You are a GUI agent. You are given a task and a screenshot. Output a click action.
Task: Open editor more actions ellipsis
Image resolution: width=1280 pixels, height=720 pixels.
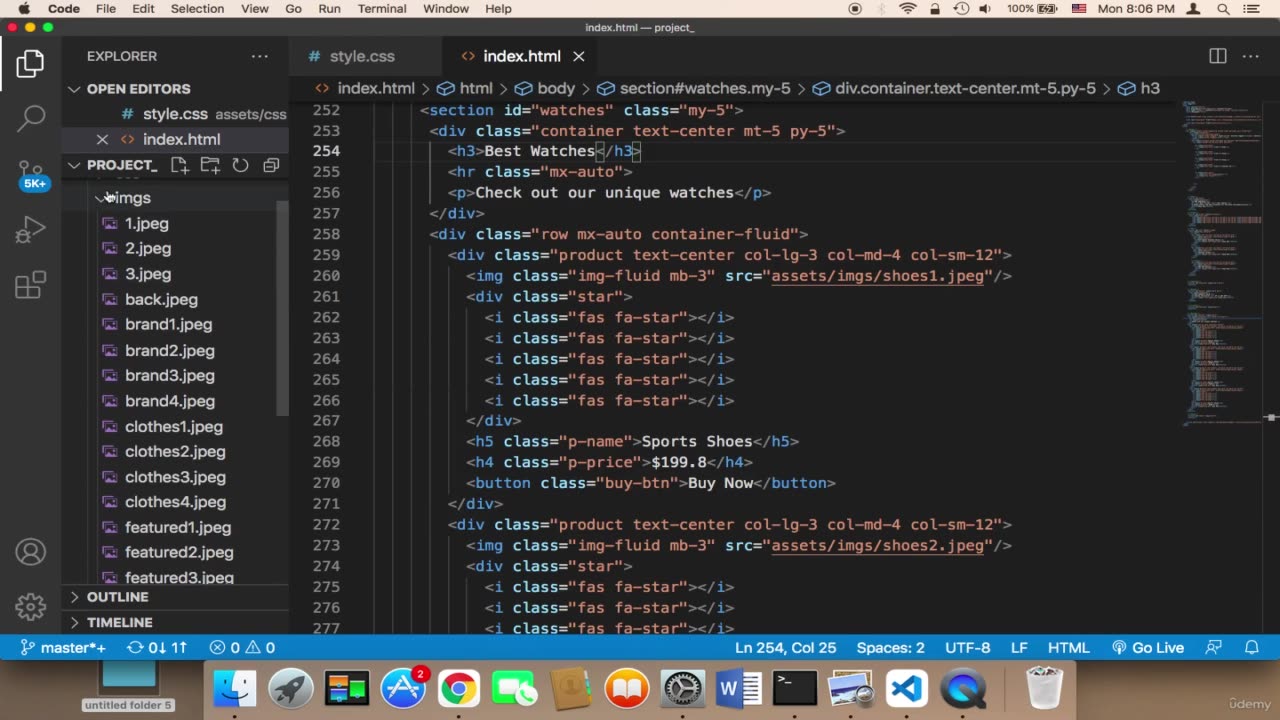pos(1253,56)
